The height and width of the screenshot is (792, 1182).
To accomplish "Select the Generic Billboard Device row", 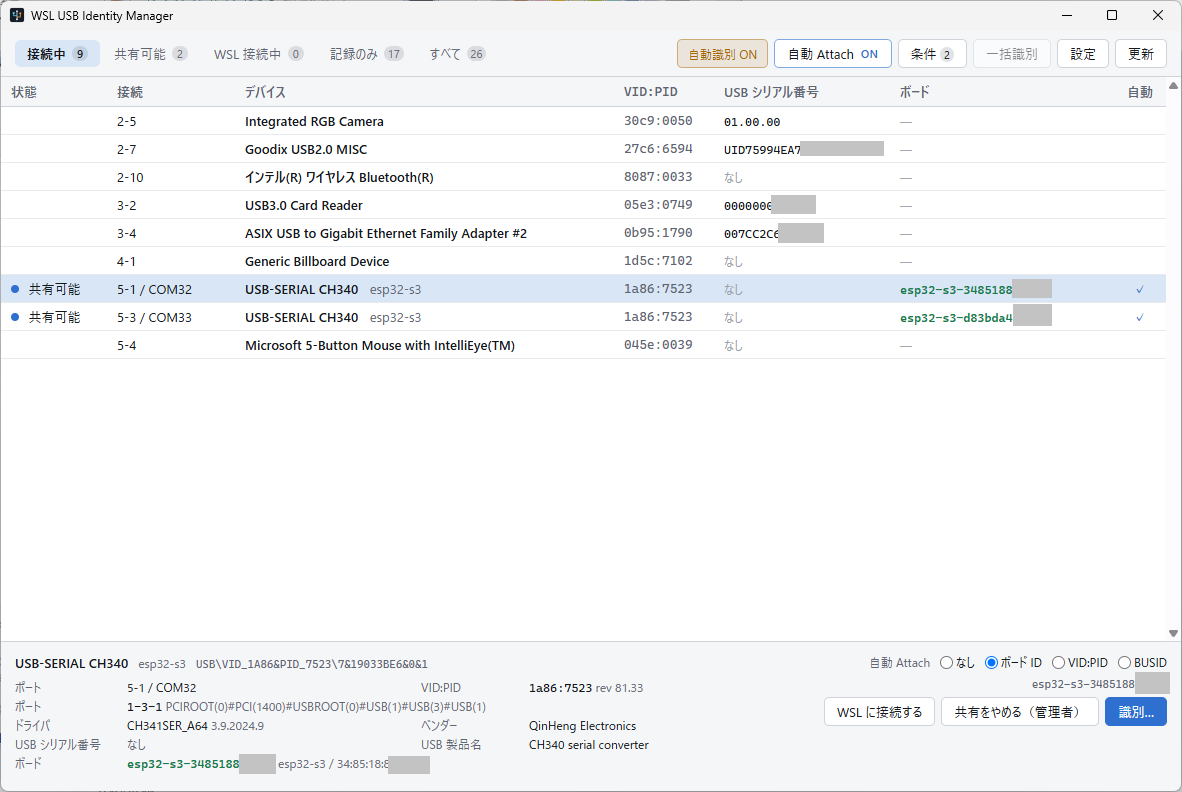I will point(583,261).
